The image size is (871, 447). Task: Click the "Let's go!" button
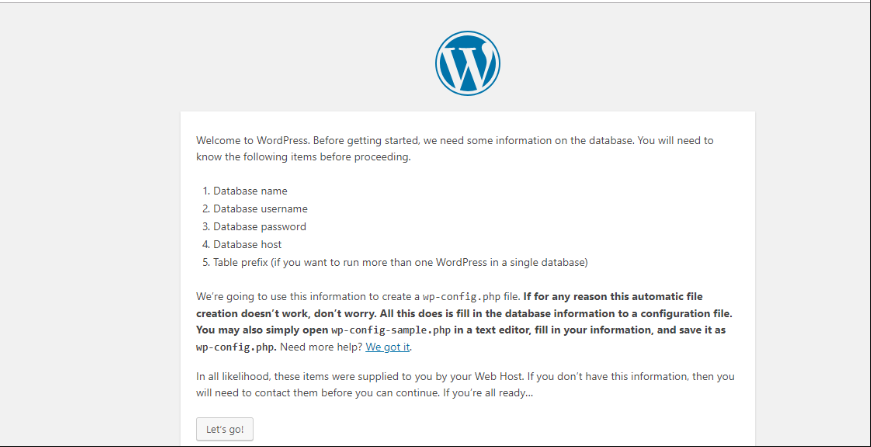point(225,429)
